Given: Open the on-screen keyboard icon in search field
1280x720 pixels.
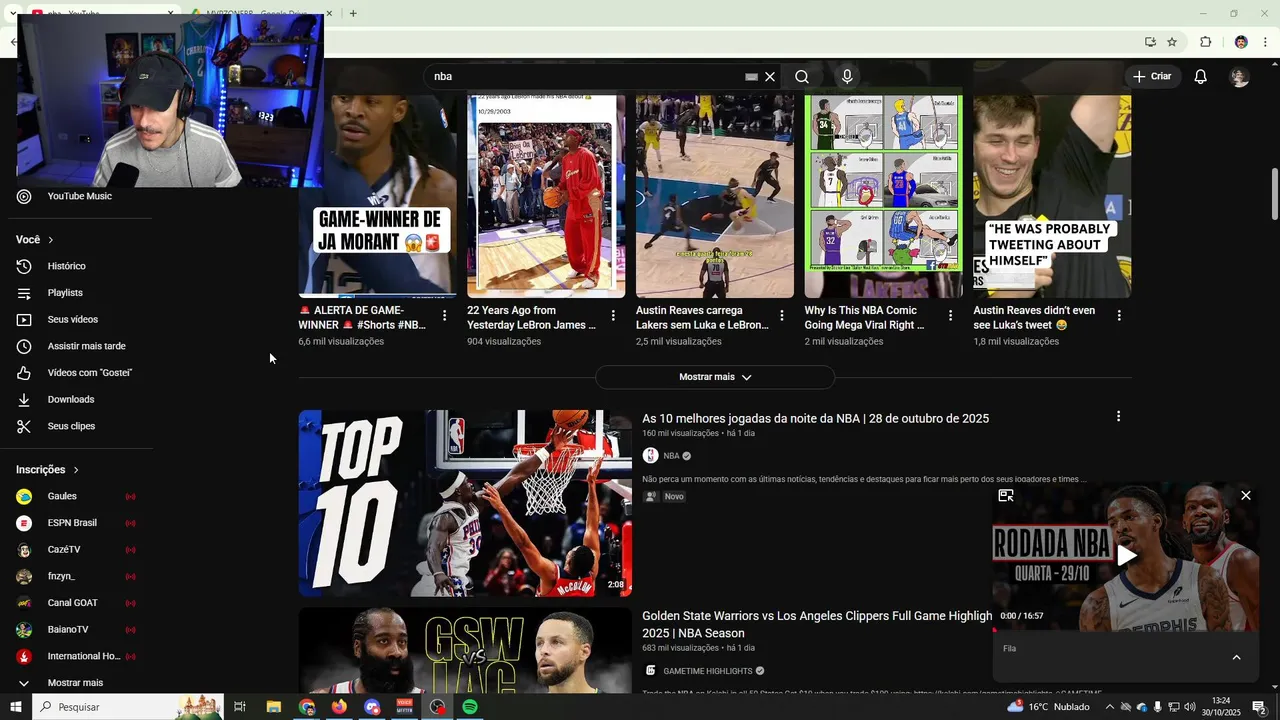Looking at the screenshot, I should (752, 77).
